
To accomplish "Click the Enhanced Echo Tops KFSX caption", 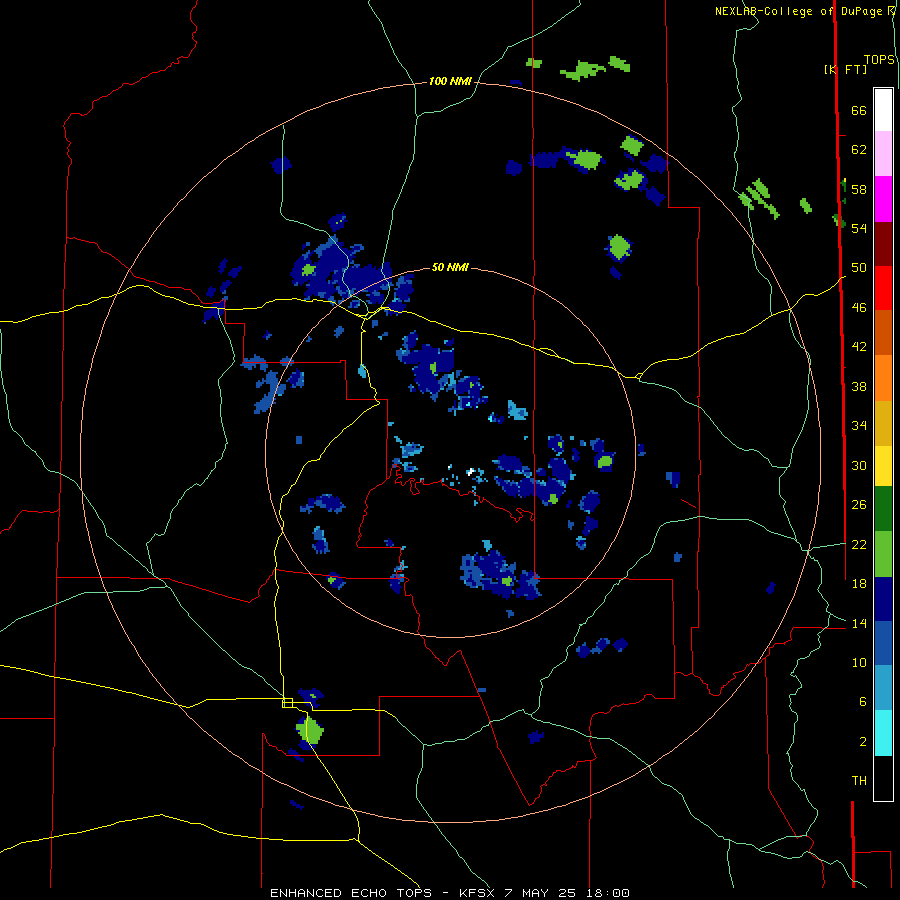I will tap(450, 893).
